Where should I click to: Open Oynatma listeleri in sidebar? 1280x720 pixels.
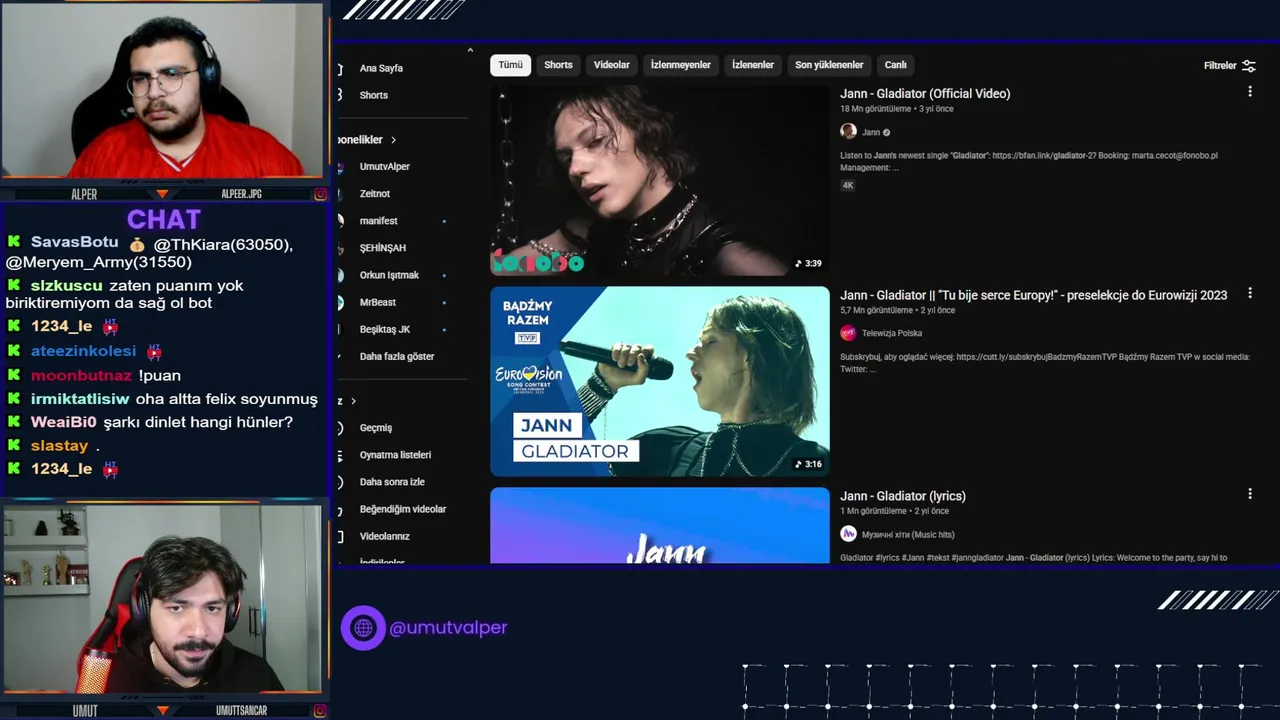[x=395, y=455]
